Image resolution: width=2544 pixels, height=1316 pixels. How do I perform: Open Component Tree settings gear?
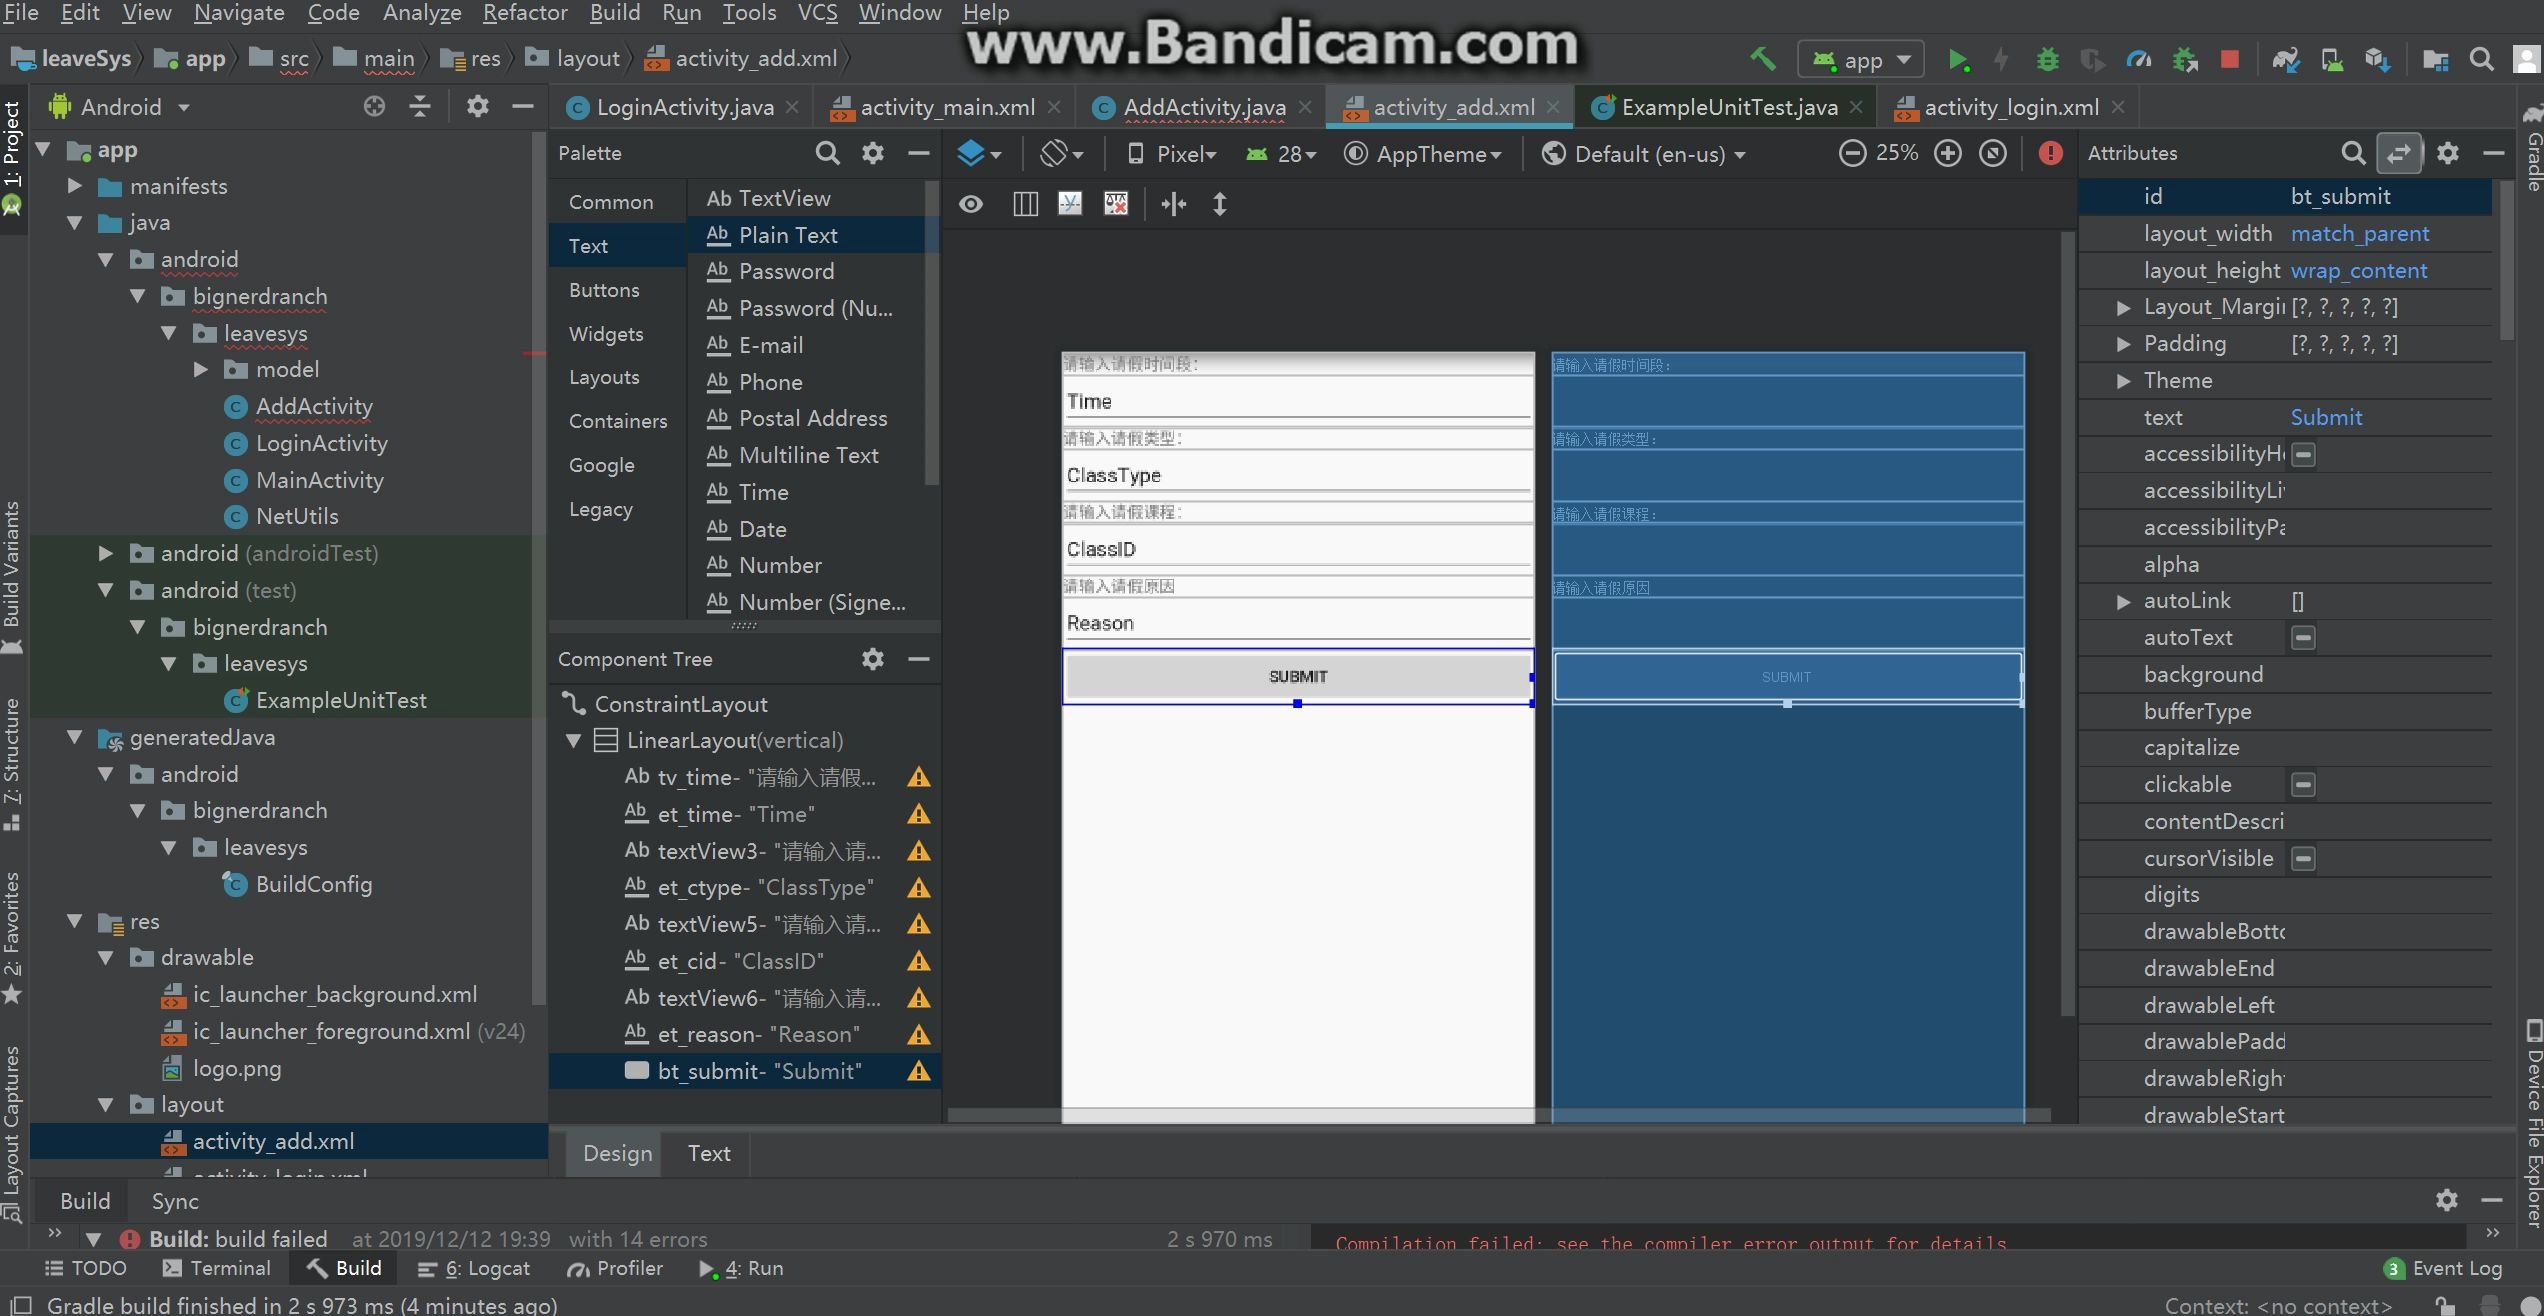(x=873, y=659)
